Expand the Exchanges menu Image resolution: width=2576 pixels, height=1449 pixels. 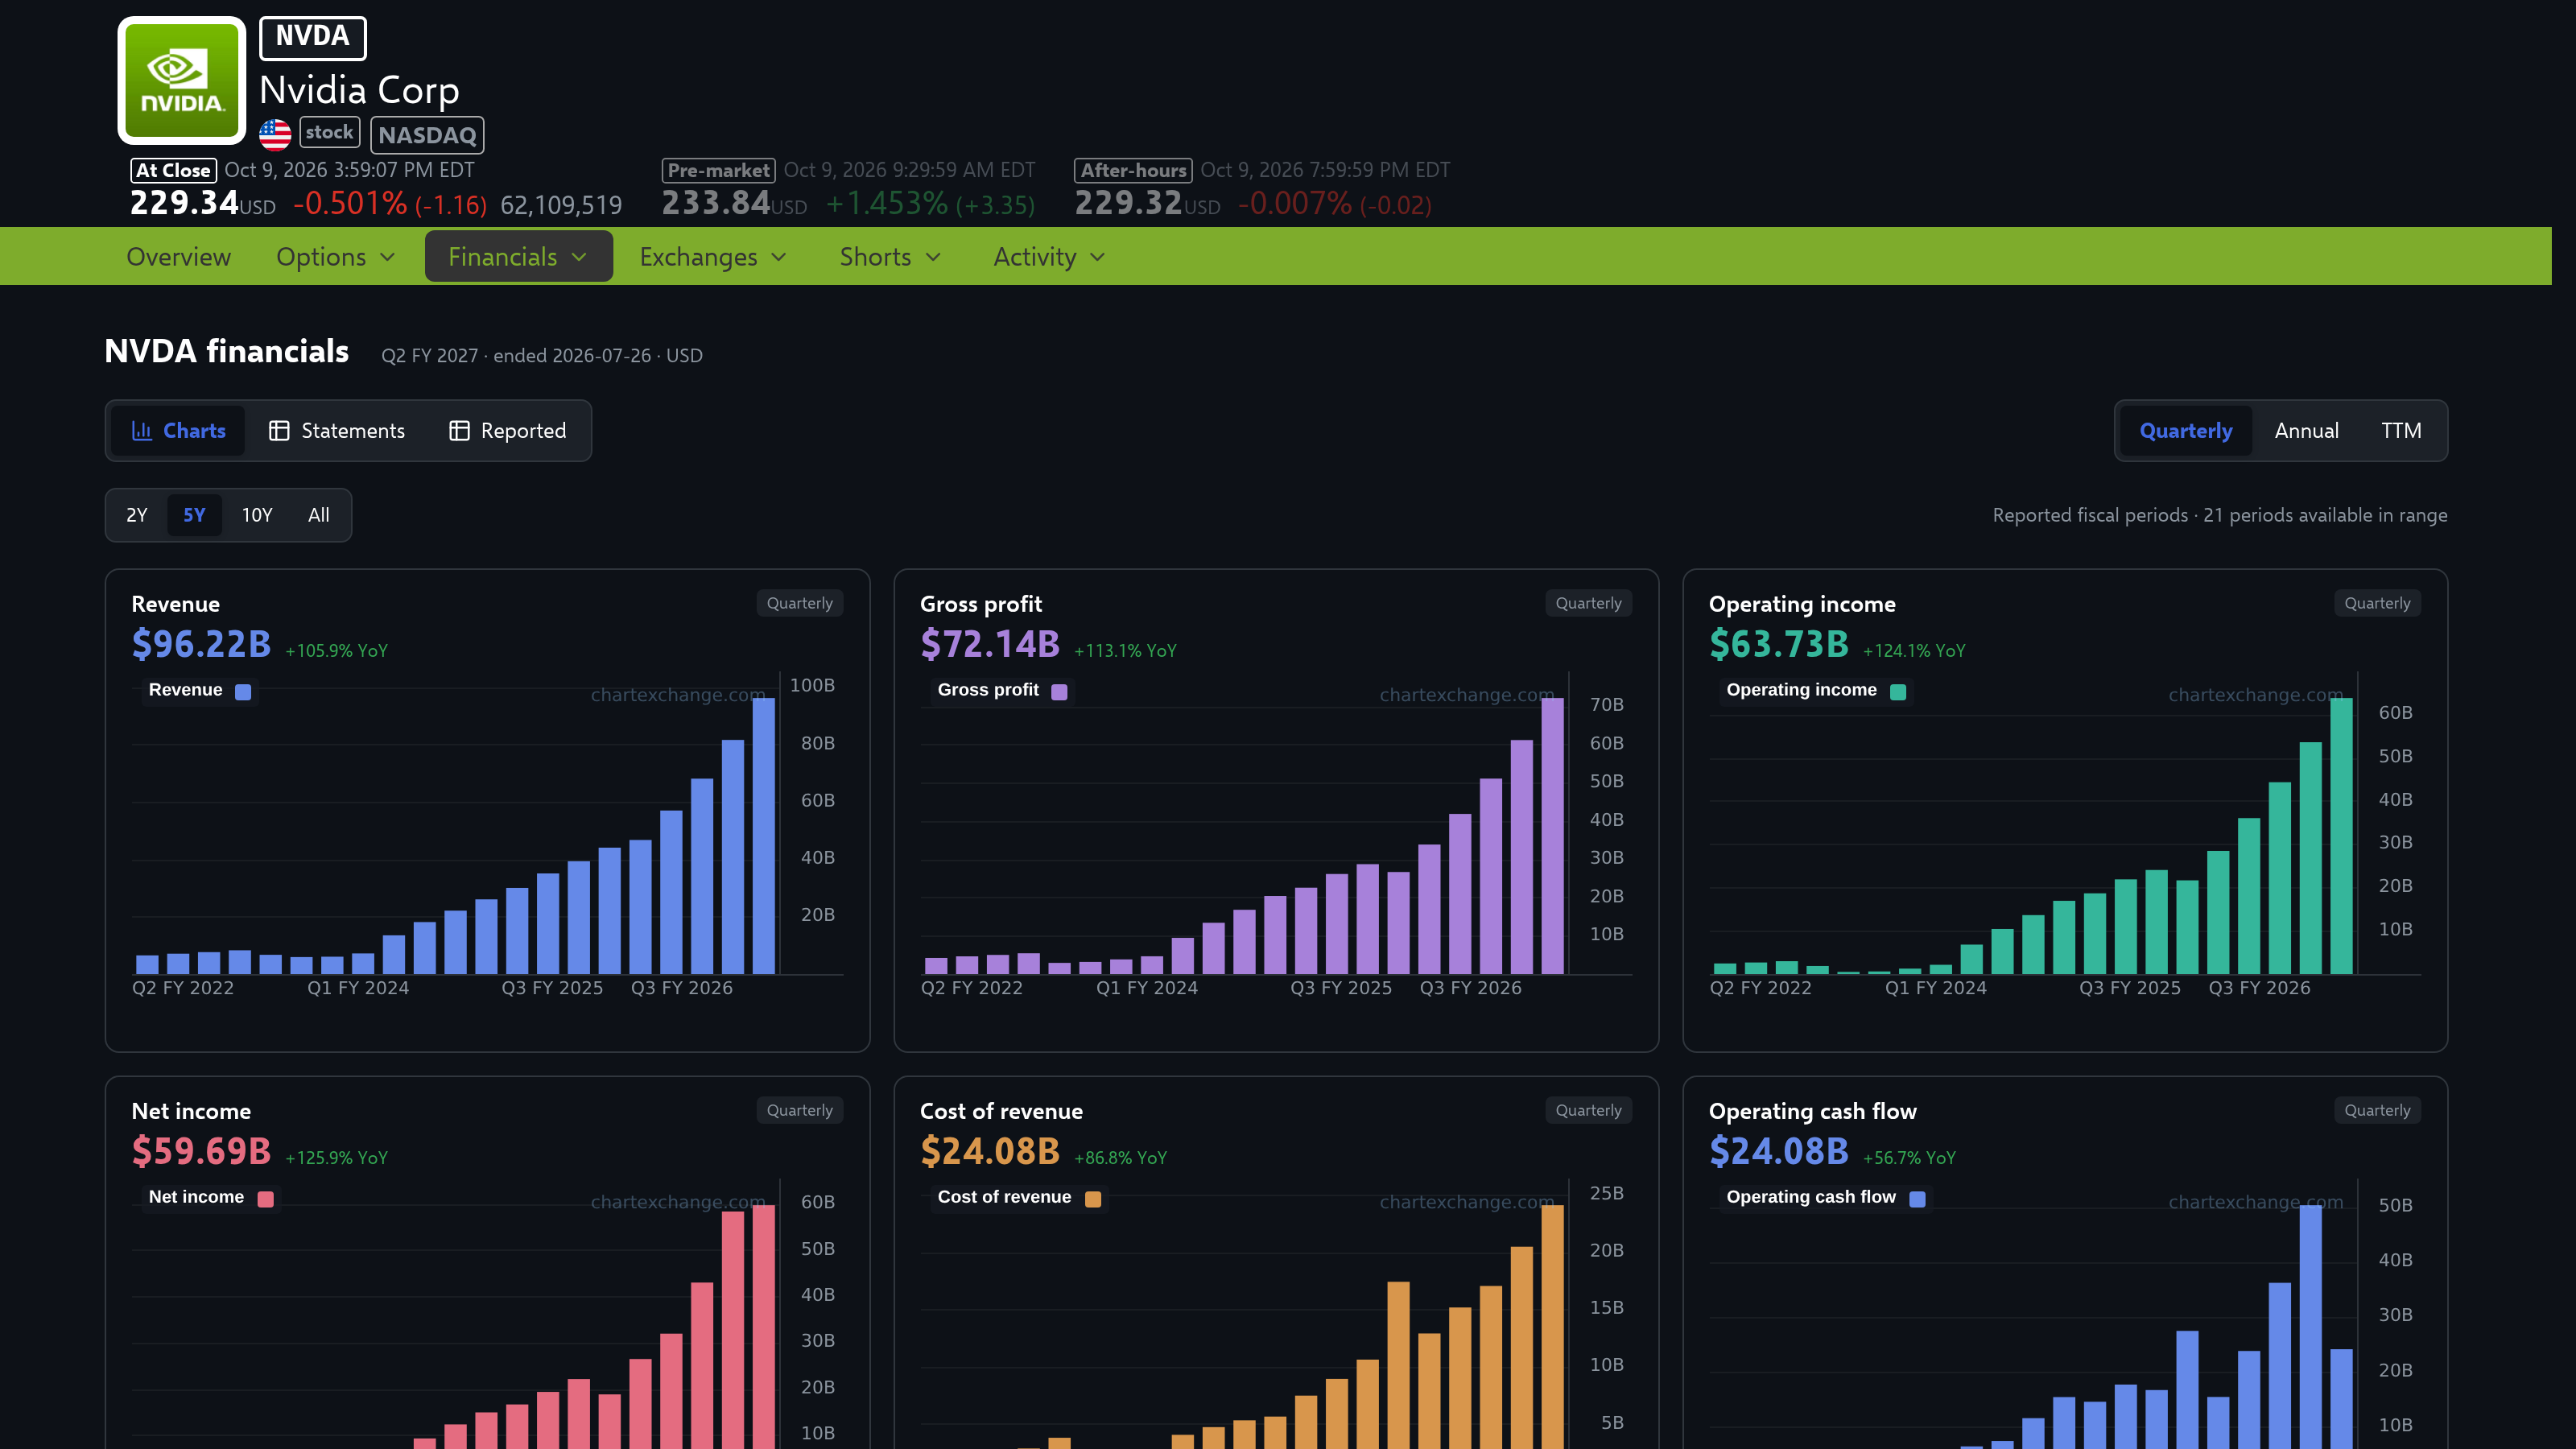(714, 257)
